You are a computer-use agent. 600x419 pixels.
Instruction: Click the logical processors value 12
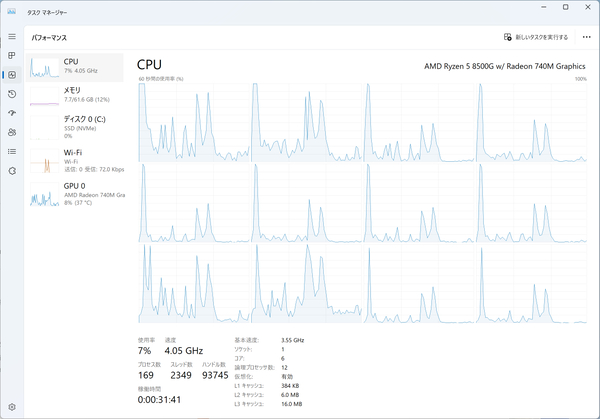point(284,367)
